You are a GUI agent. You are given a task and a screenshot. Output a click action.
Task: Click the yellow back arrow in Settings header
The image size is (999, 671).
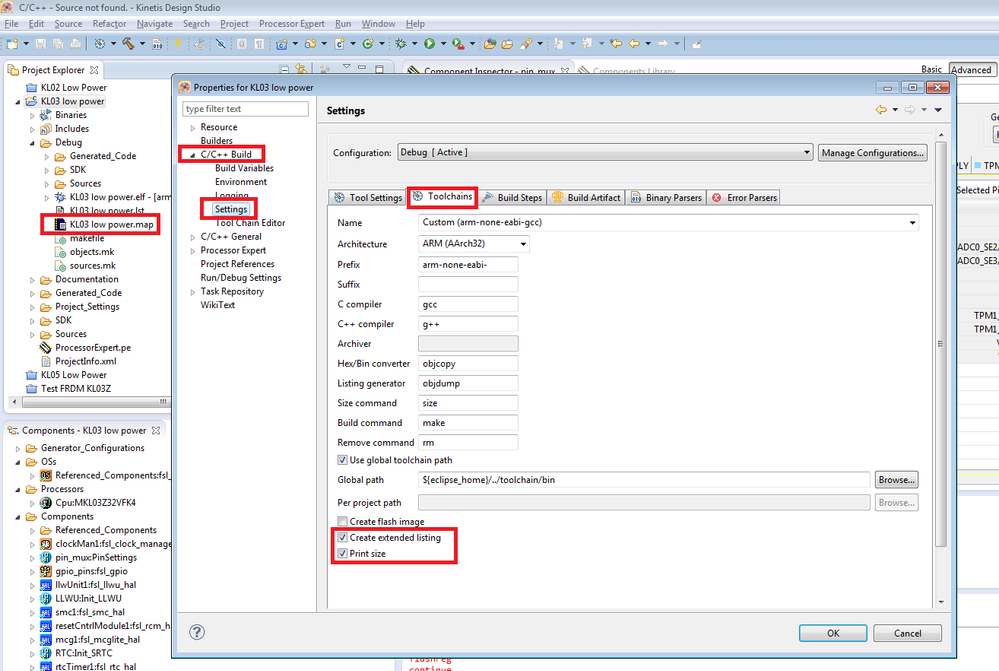point(881,110)
